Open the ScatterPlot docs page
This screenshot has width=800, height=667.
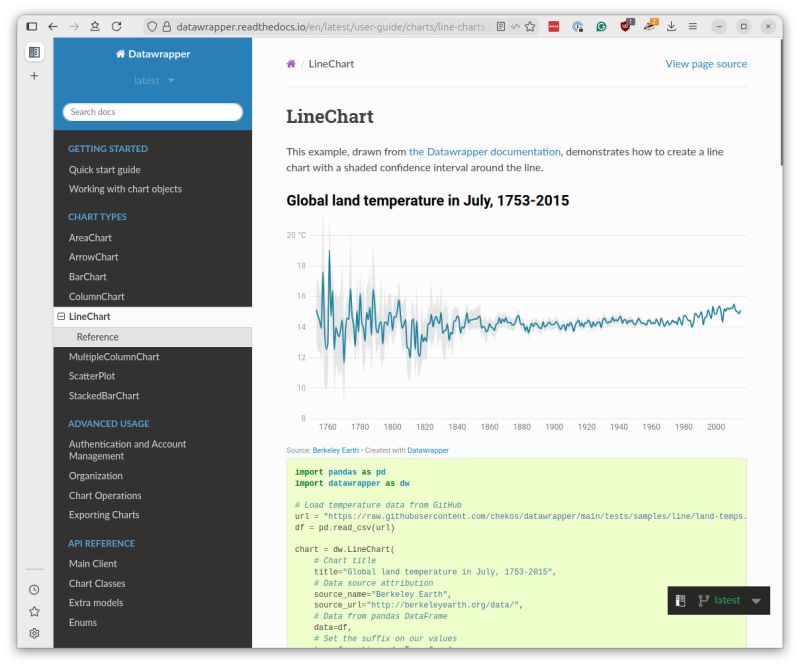pos(92,376)
